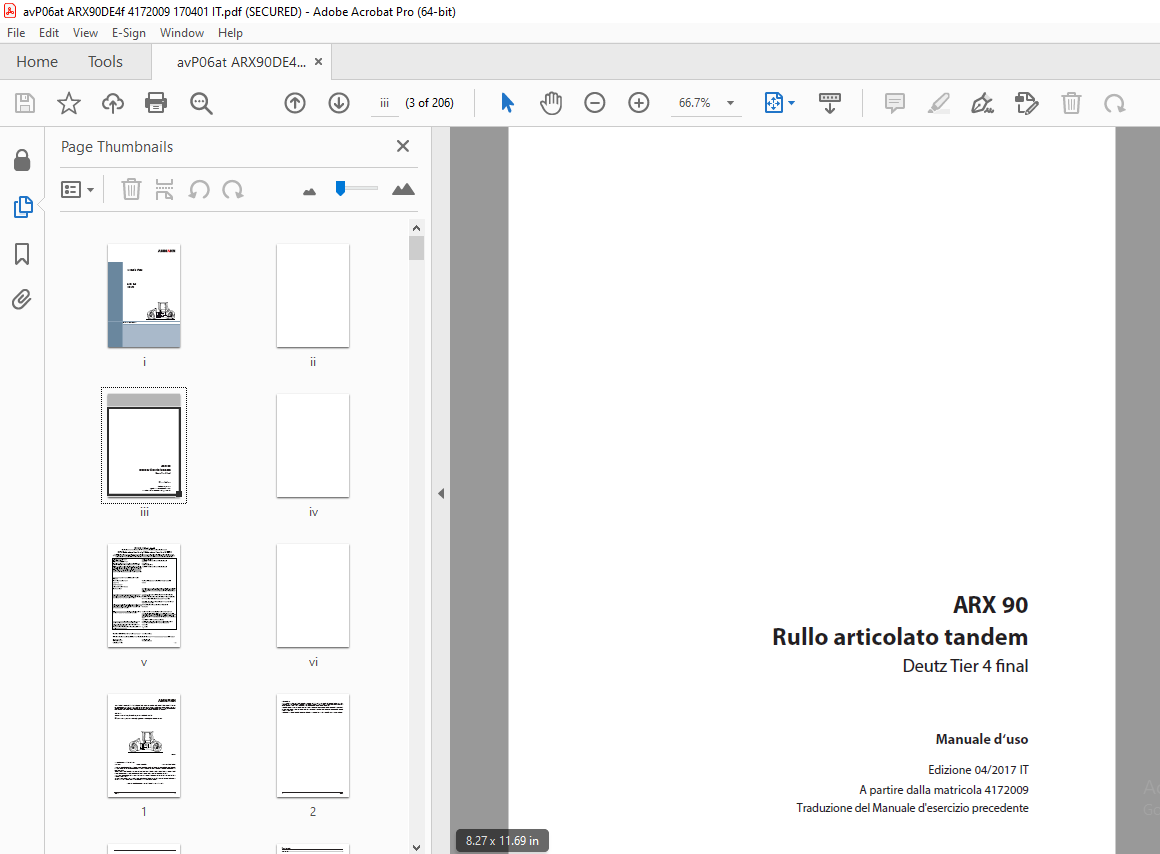
Task: Select the page iii thumbnail
Action: click(144, 446)
